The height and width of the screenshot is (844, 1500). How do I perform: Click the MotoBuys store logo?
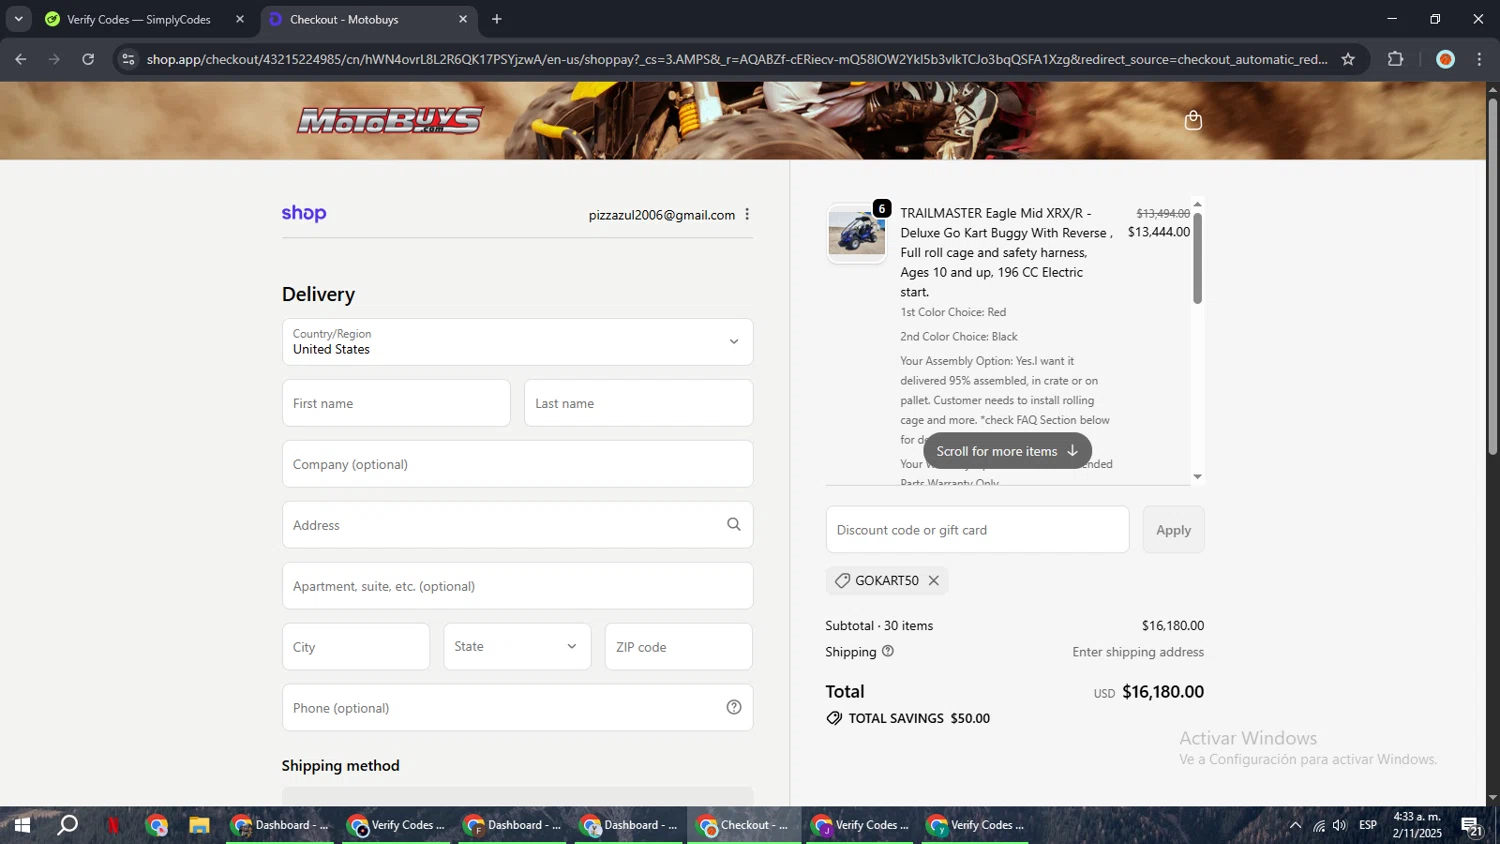click(390, 121)
